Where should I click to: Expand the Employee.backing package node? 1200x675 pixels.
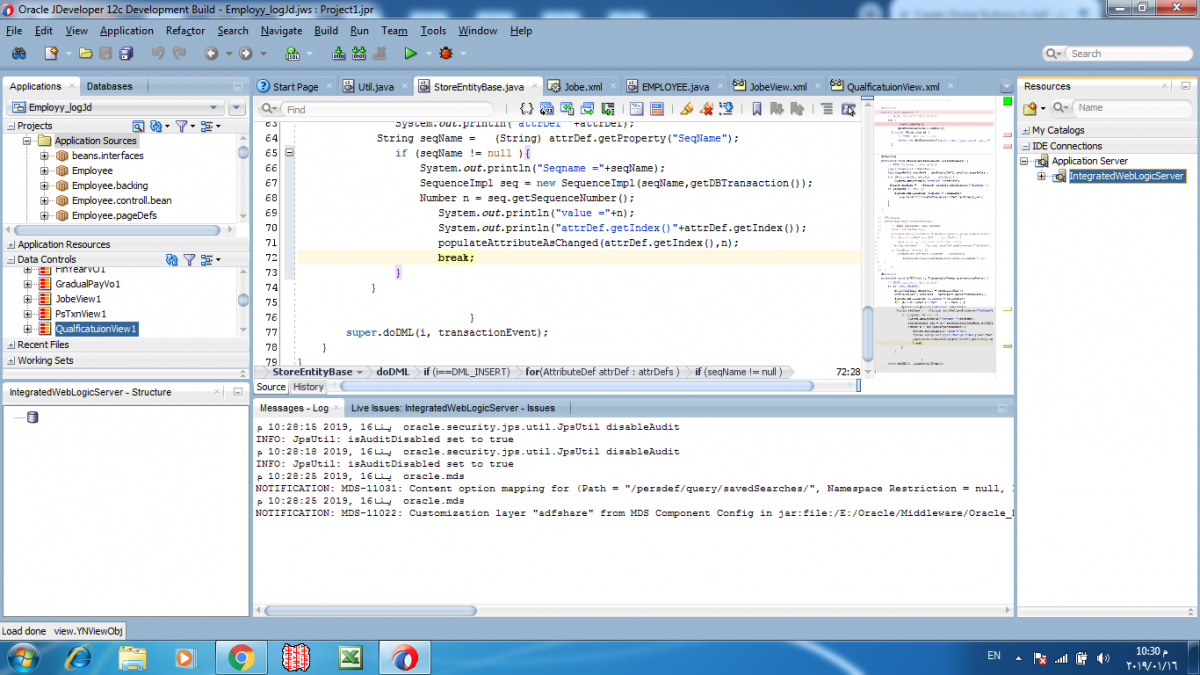coord(45,186)
